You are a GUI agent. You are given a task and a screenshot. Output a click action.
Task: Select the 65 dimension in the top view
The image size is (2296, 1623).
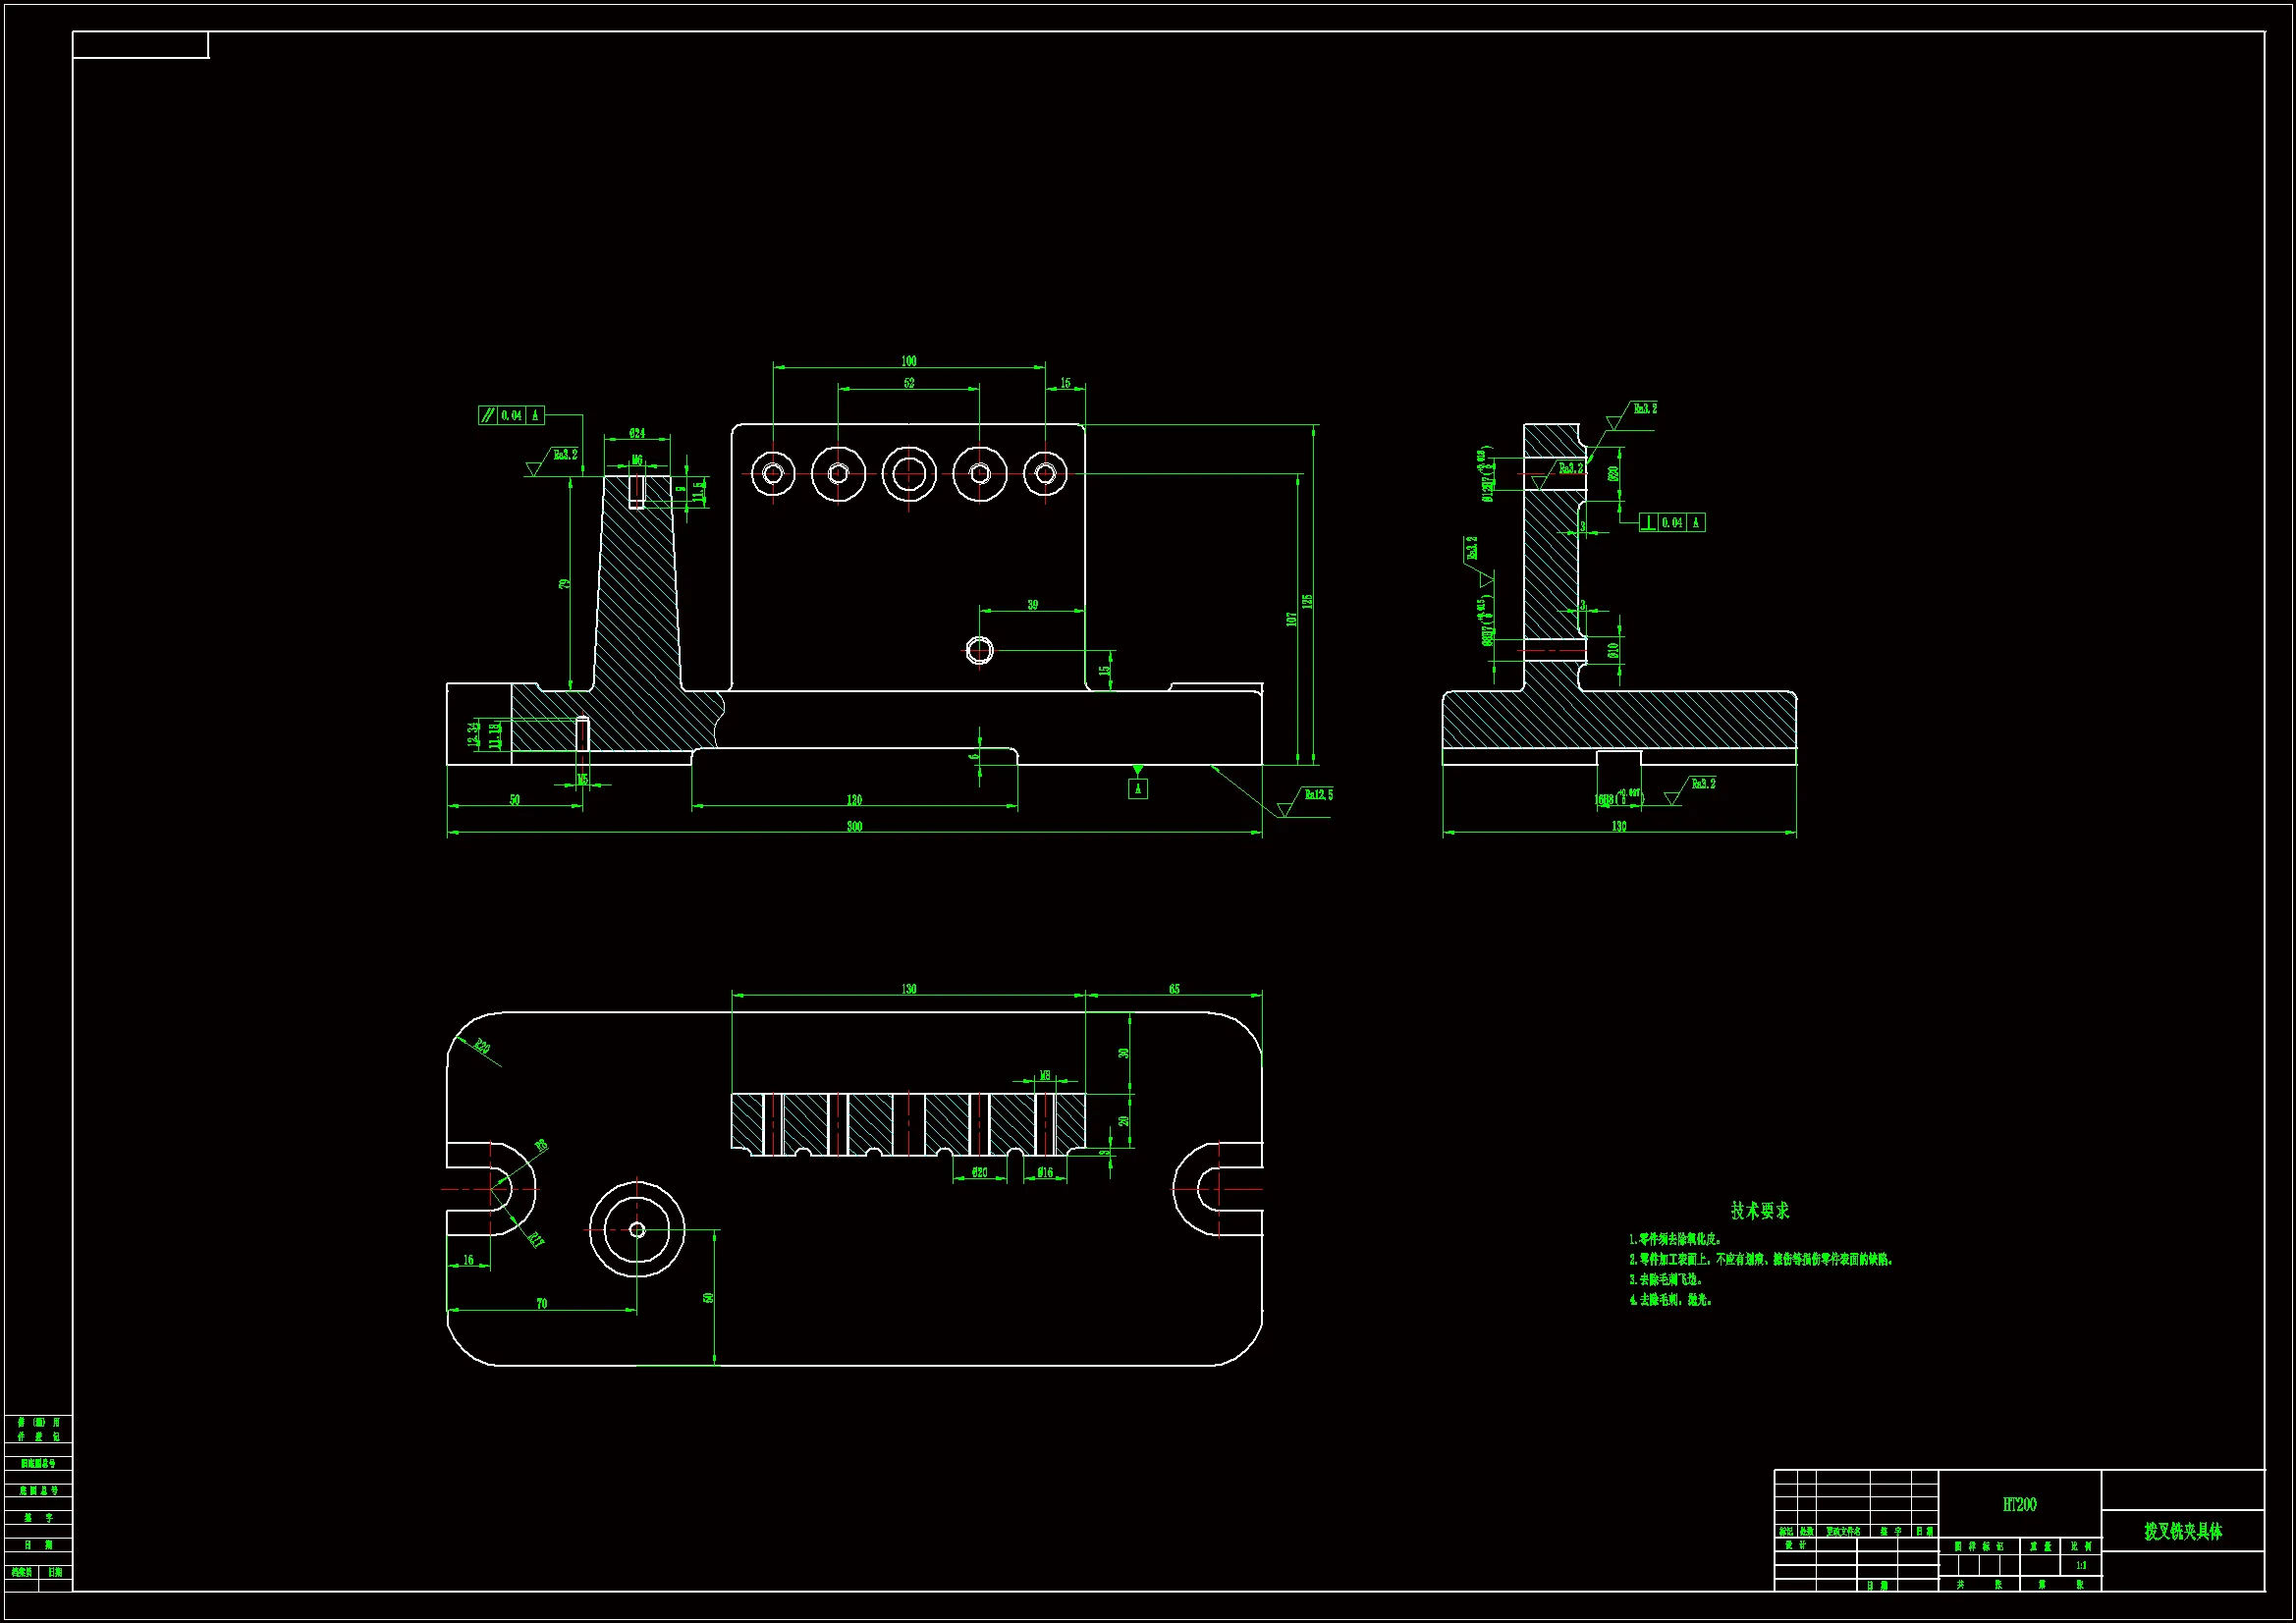[1174, 989]
